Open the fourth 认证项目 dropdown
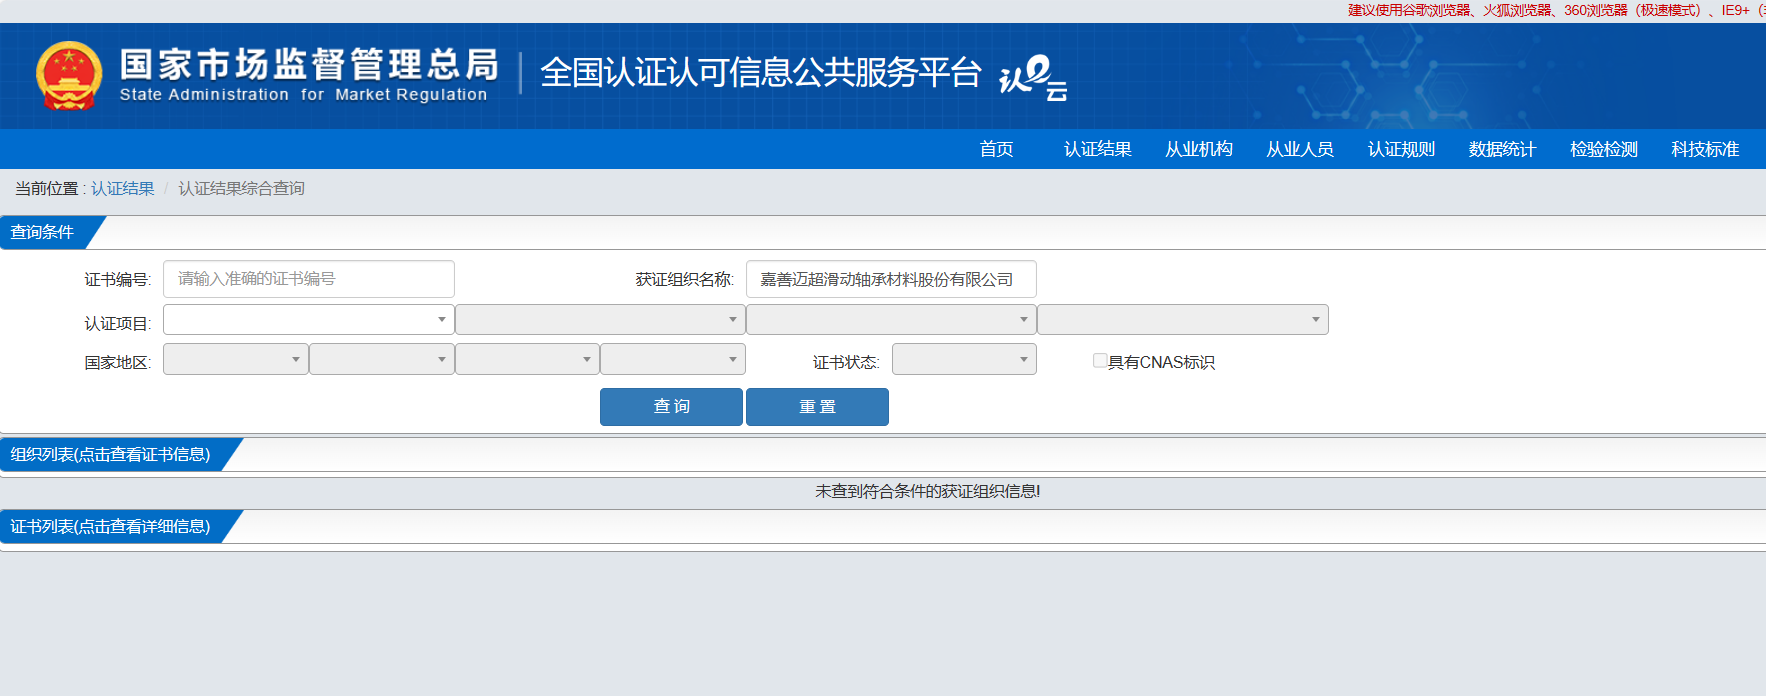Screen dimensions: 1766x696 pos(1183,320)
